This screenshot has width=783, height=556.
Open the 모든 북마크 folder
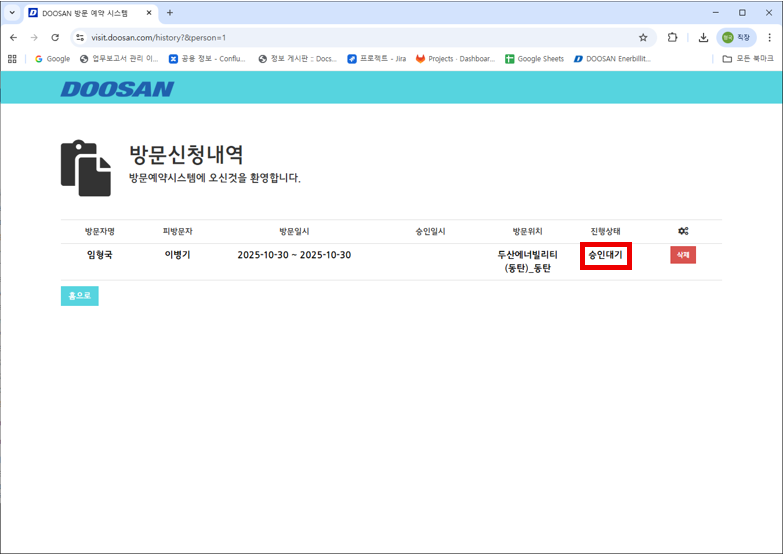pyautogui.click(x=748, y=59)
